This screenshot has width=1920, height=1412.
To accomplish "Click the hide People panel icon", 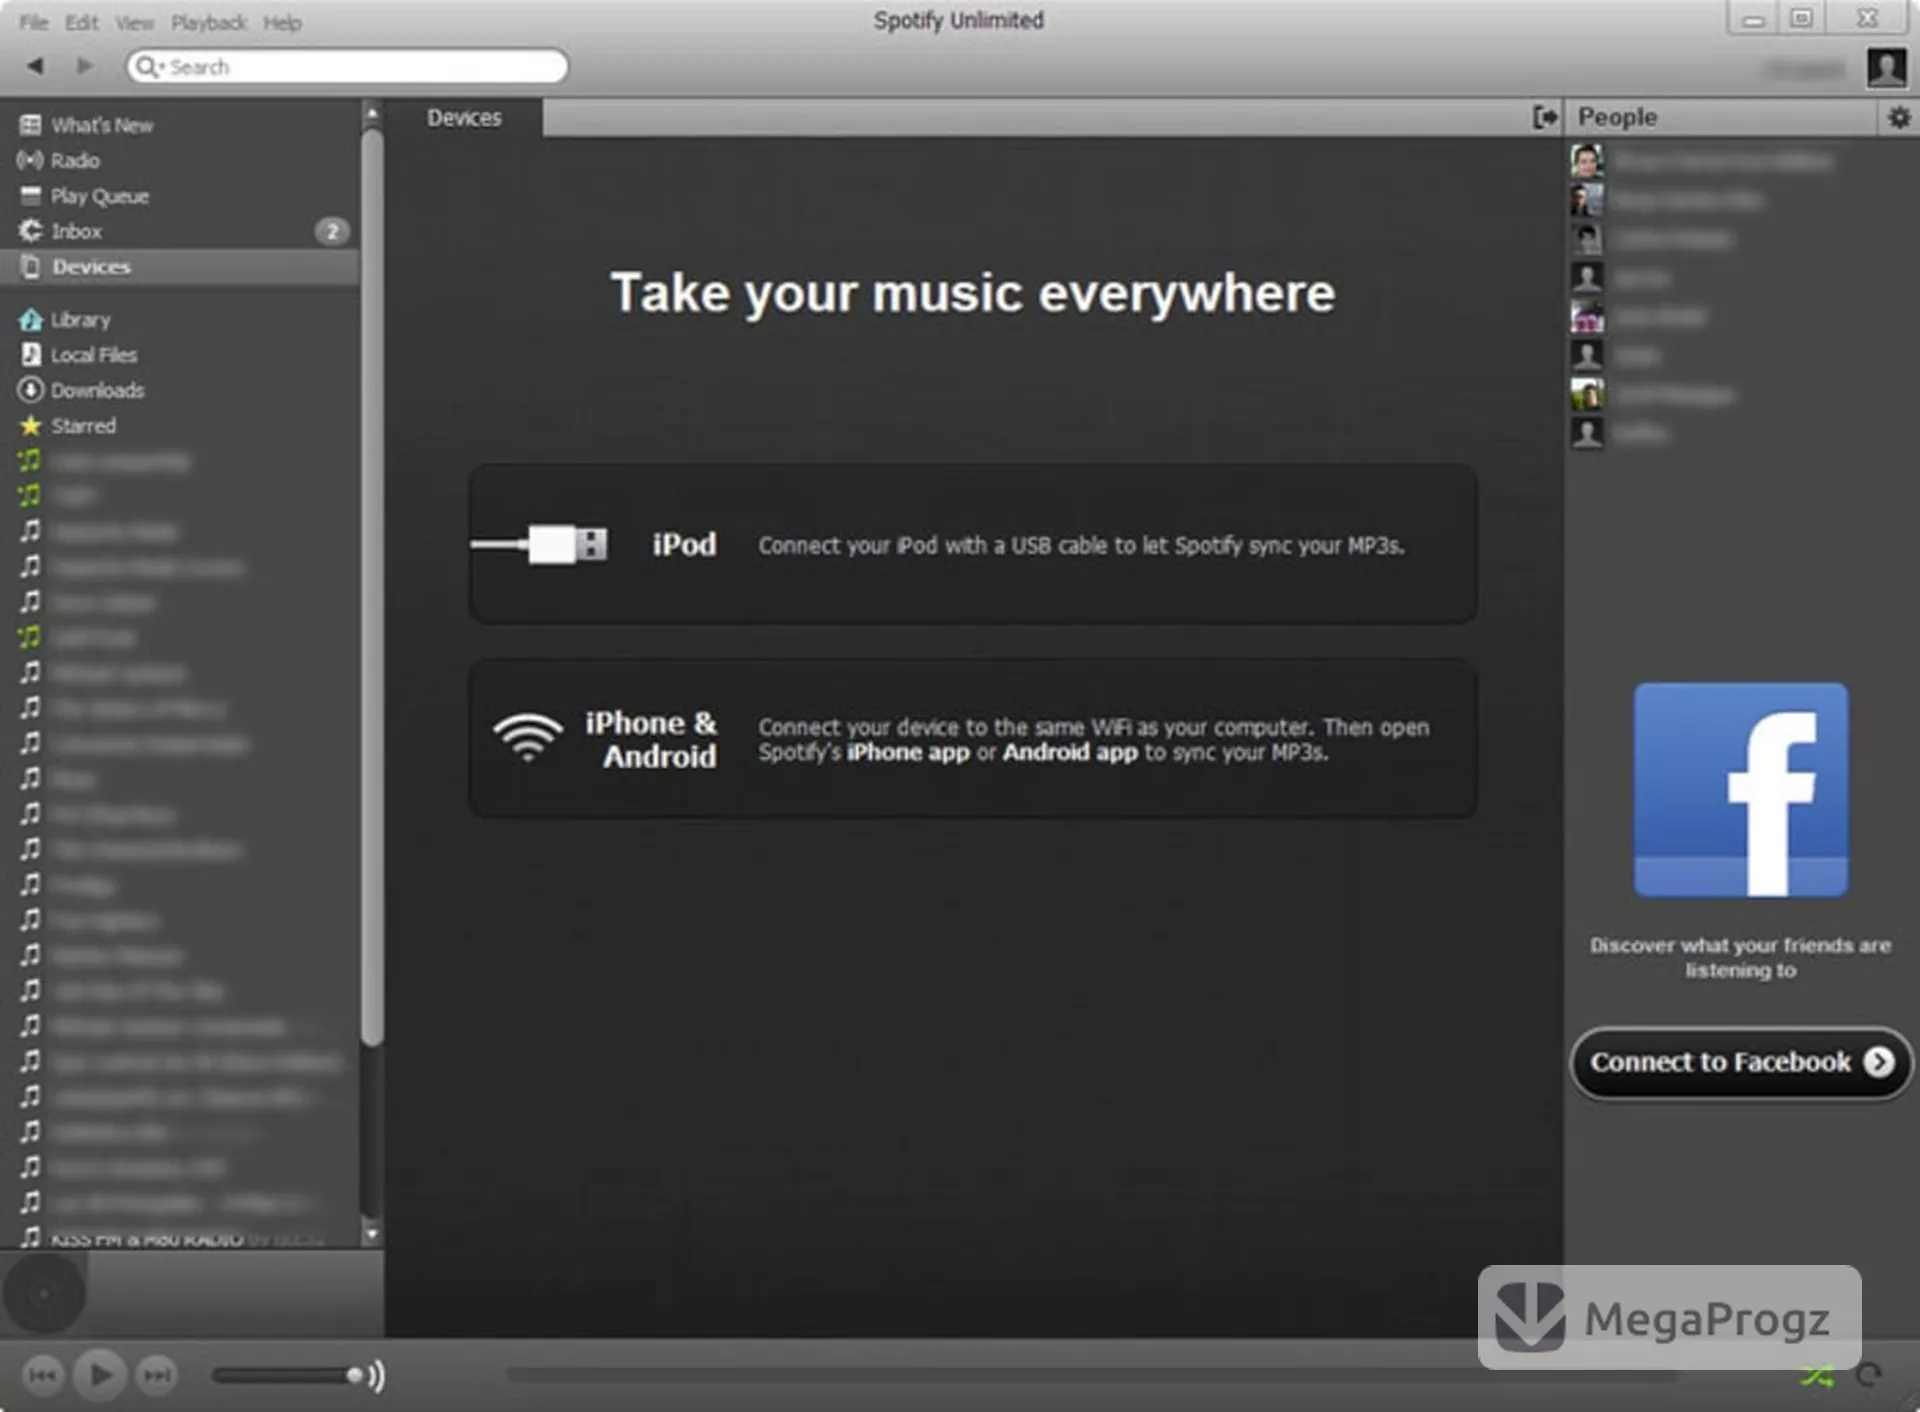I will pyautogui.click(x=1545, y=118).
